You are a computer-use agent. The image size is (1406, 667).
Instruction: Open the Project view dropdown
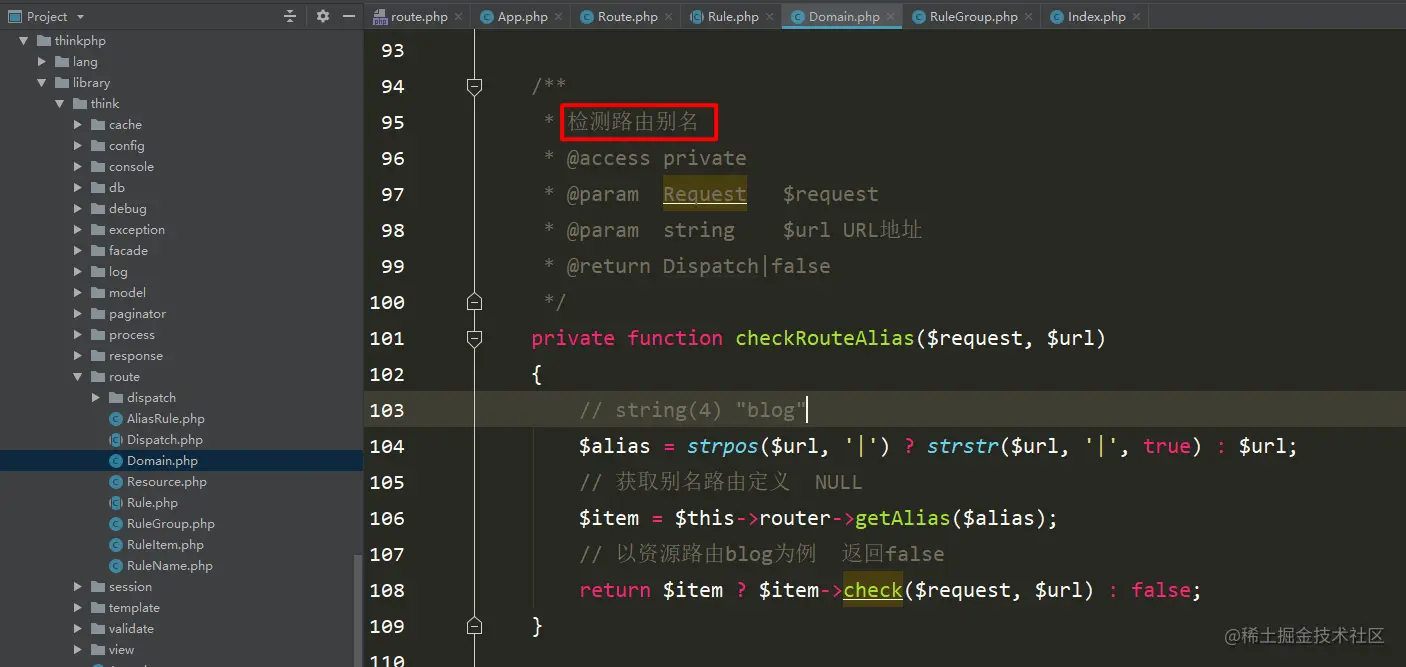pyautogui.click(x=80, y=17)
